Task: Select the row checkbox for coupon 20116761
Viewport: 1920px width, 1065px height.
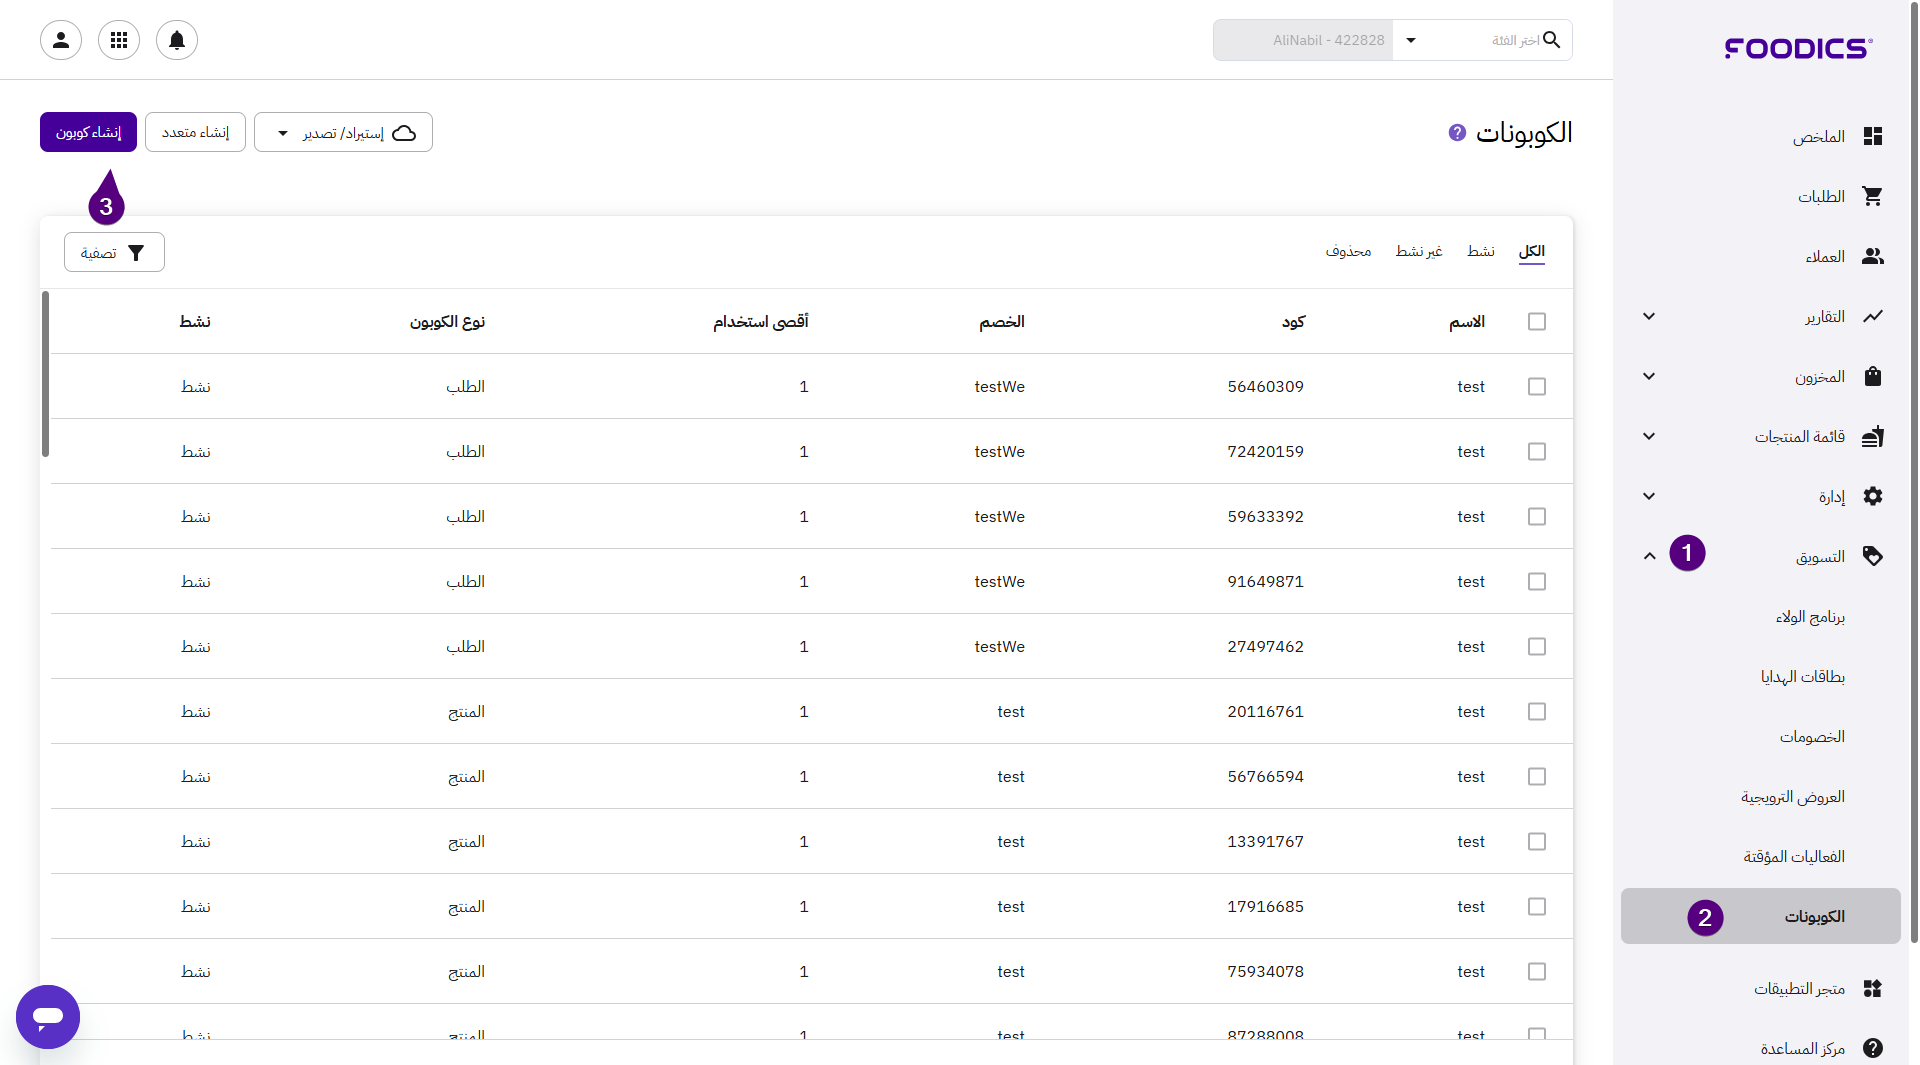Action: pyautogui.click(x=1537, y=711)
